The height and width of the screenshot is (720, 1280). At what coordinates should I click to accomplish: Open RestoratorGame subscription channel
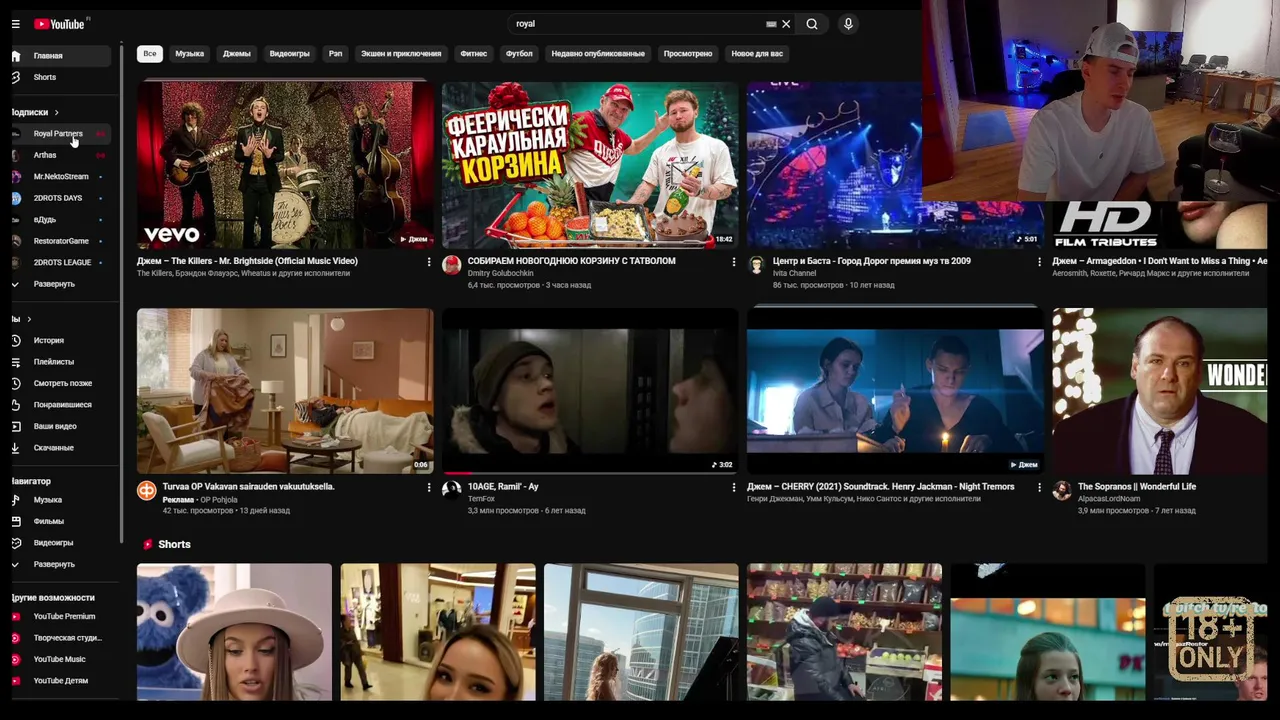click(x=60, y=241)
